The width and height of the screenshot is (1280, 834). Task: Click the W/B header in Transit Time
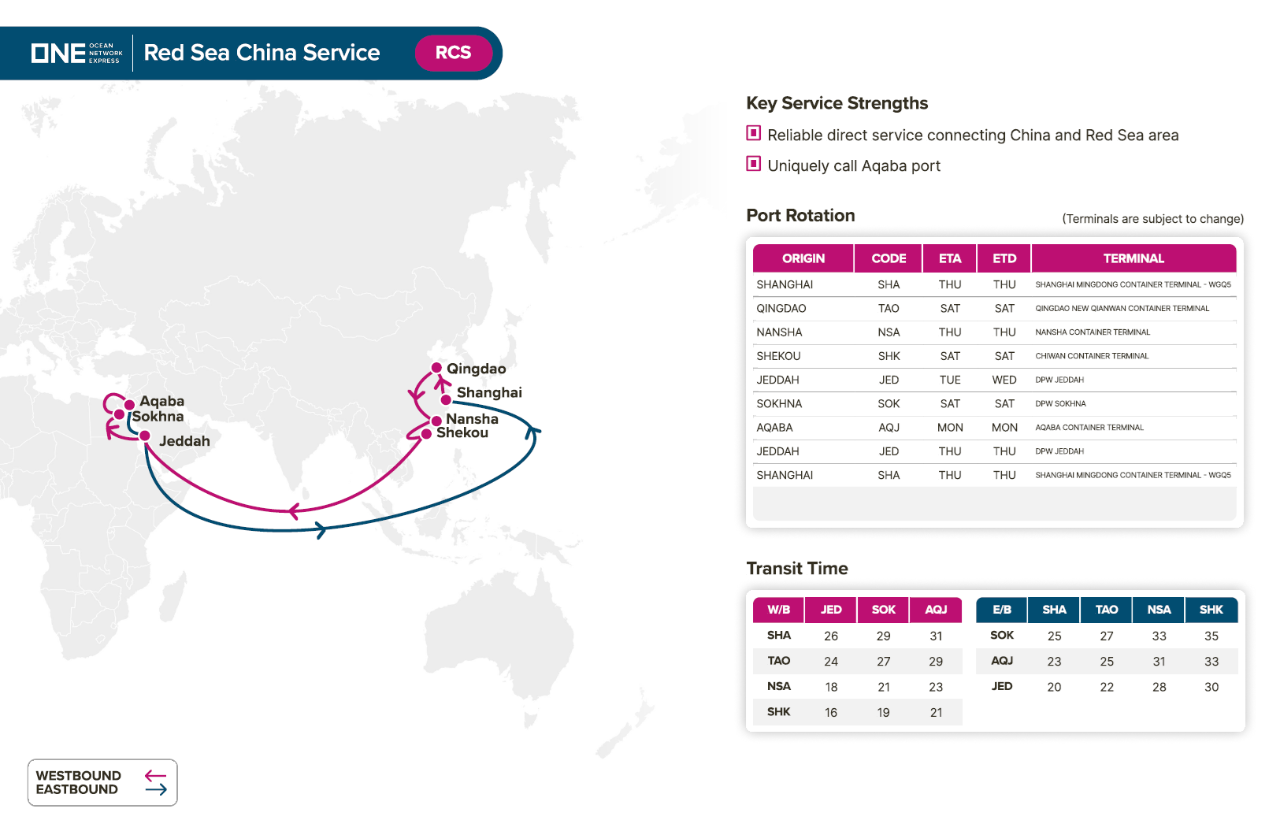tap(779, 610)
